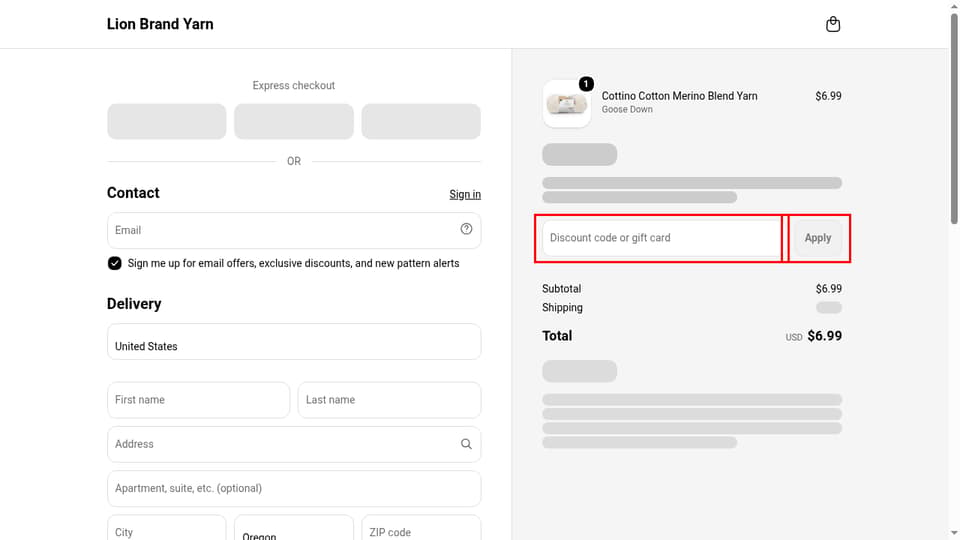Click the bold $6.99 total amount

(x=824, y=336)
